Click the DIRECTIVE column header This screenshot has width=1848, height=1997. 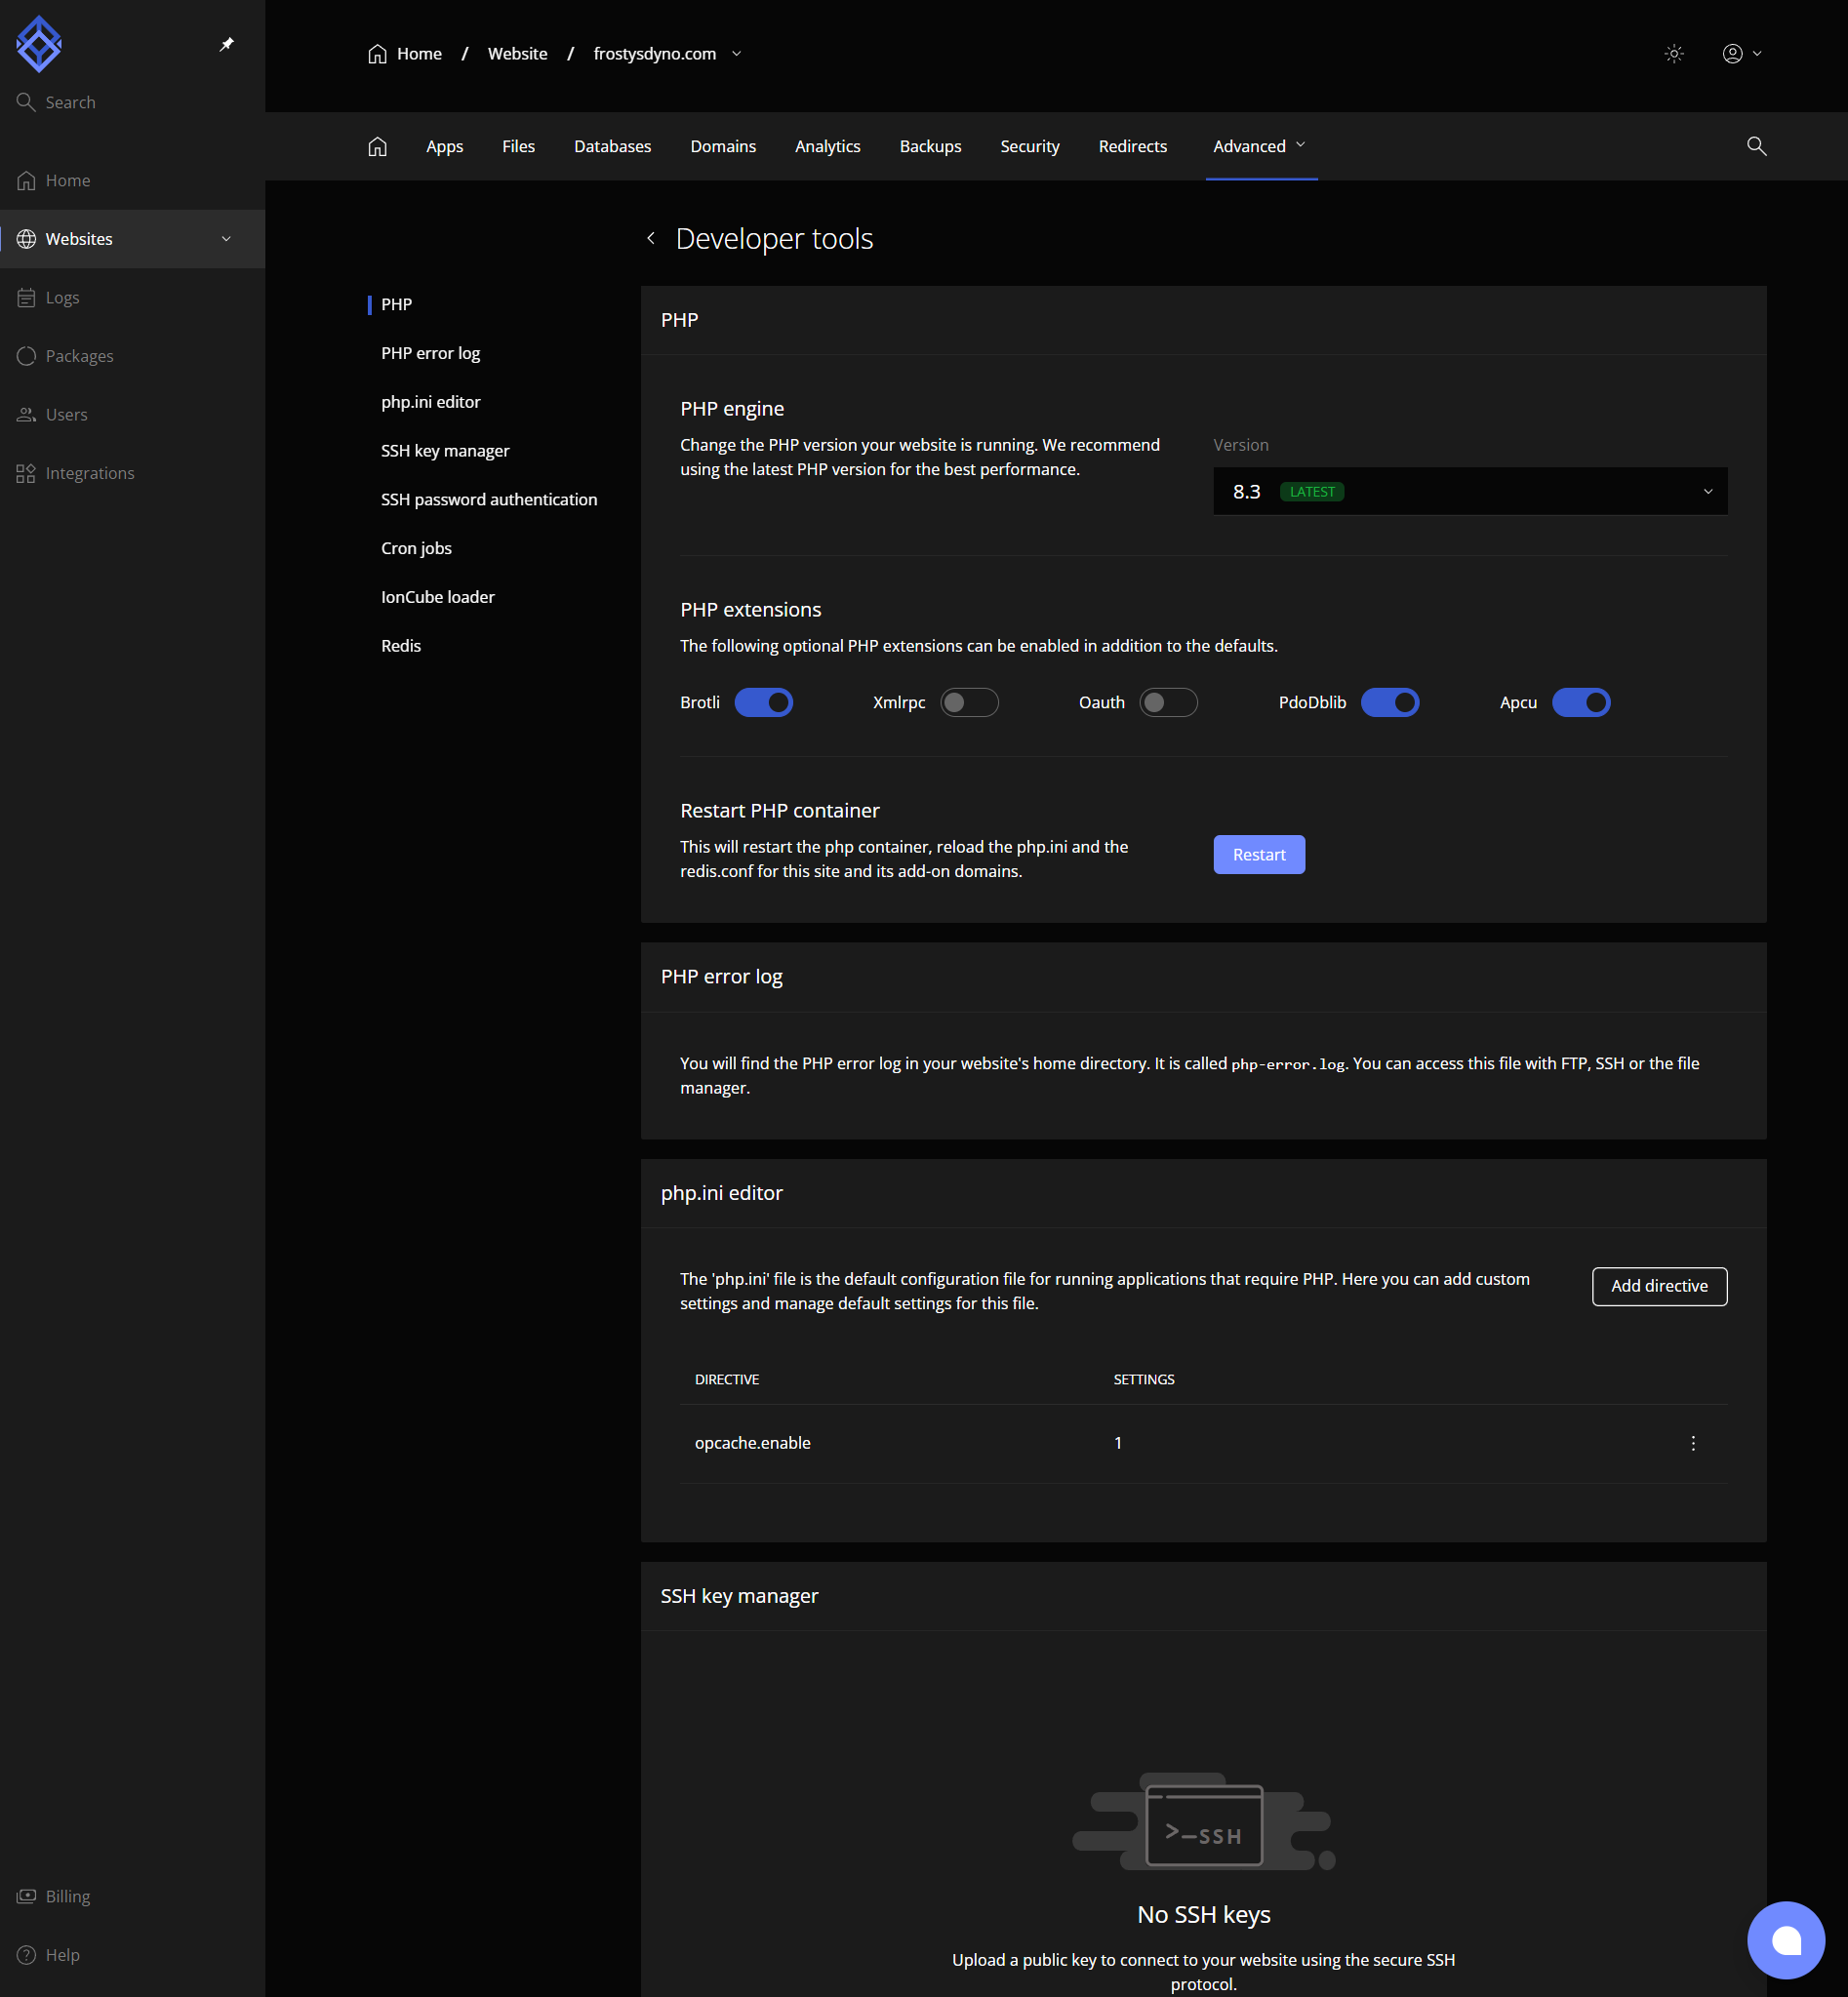726,1380
